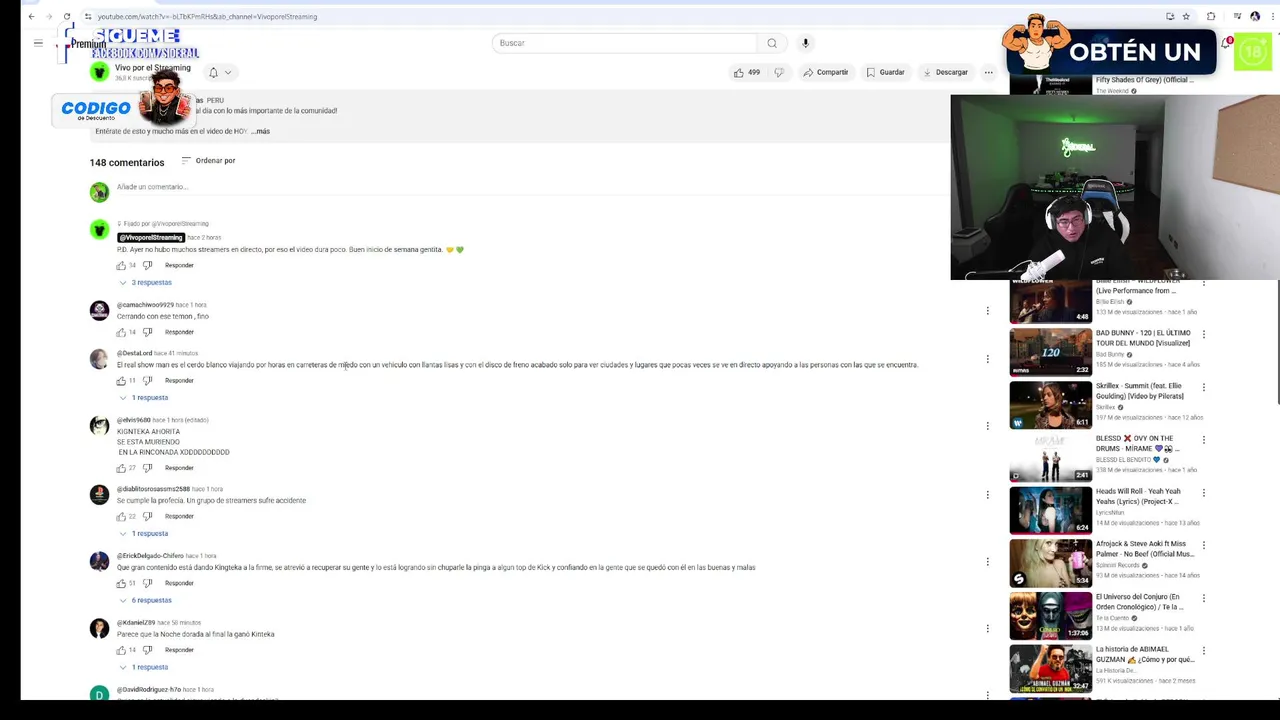Open site information icon in address bar
Screen dimensions: 1280x720
88,16
